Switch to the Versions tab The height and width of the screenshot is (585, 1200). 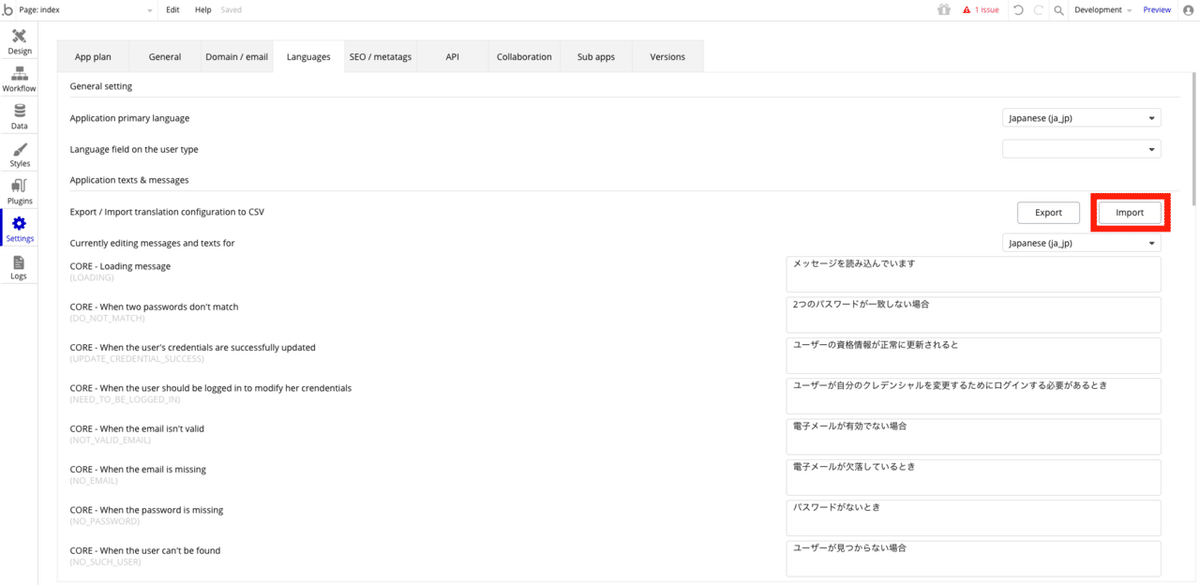point(667,57)
